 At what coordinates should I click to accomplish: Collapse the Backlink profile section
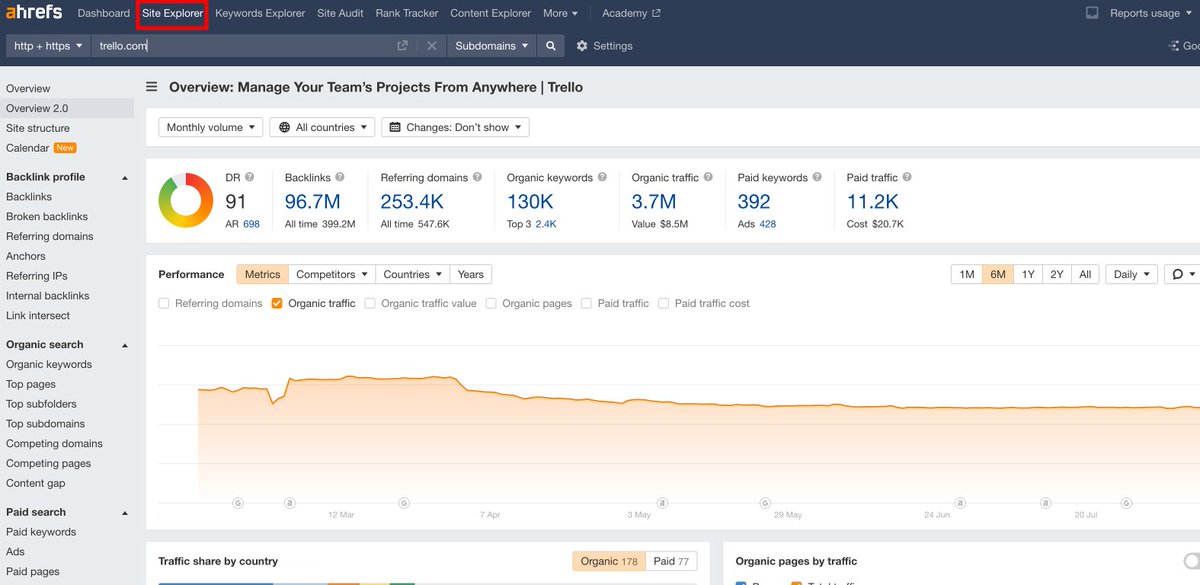(125, 178)
